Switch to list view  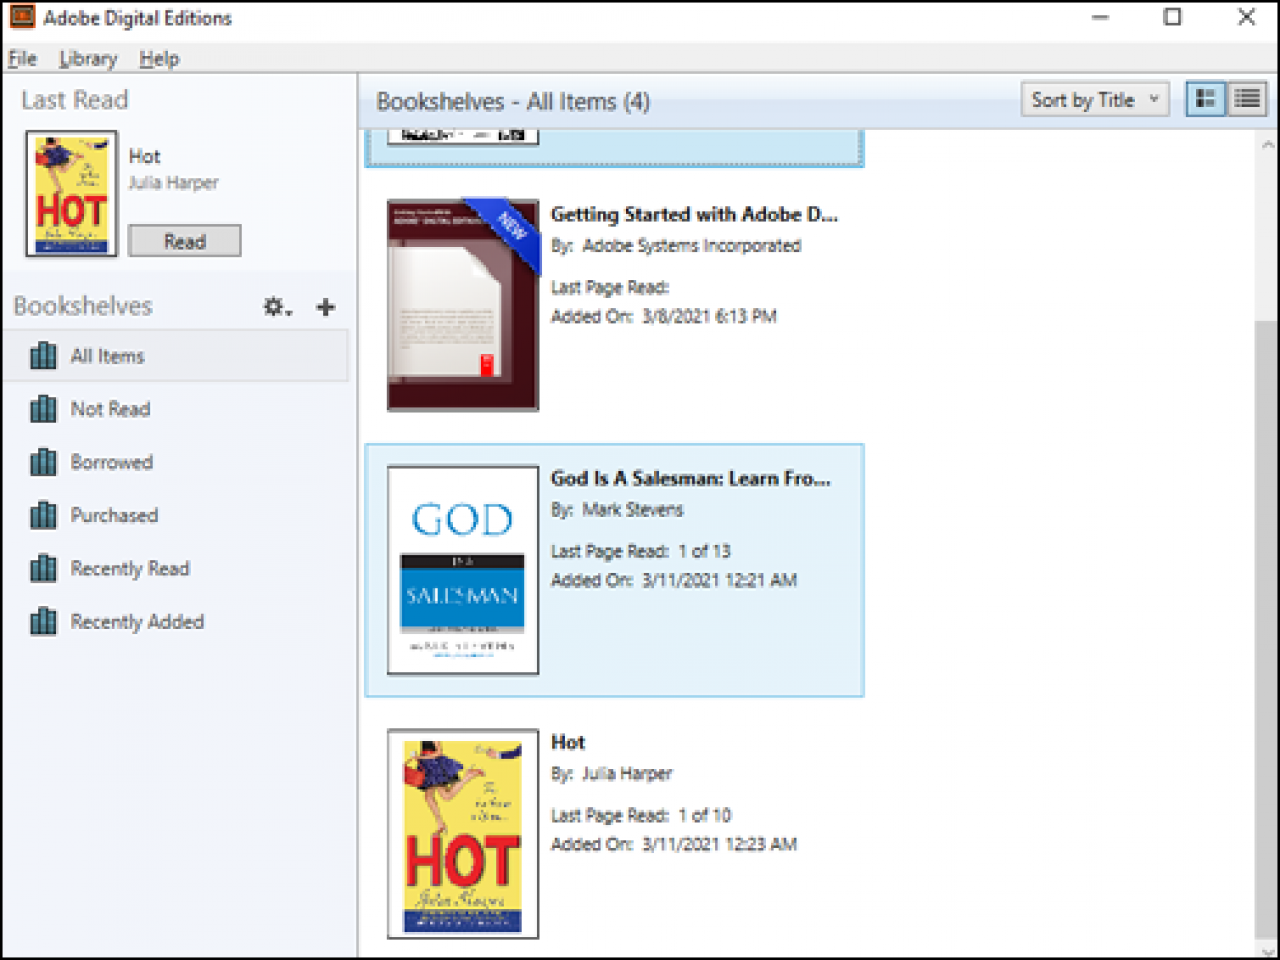(x=1247, y=99)
